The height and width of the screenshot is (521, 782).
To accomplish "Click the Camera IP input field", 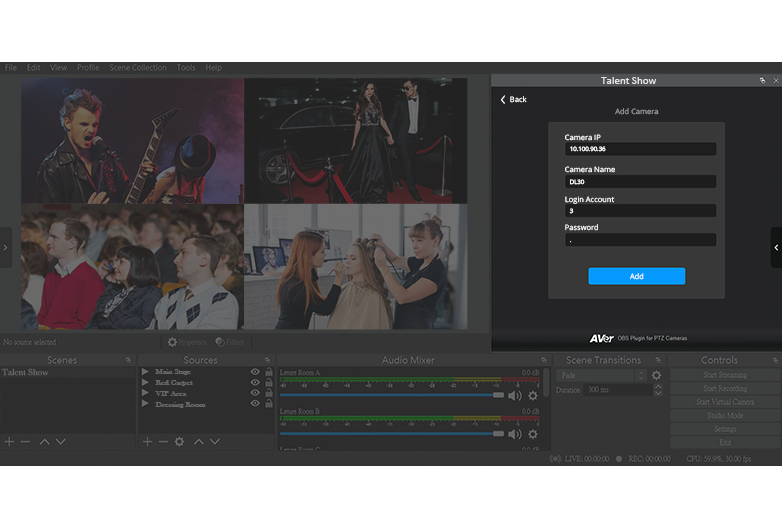I will coord(640,149).
